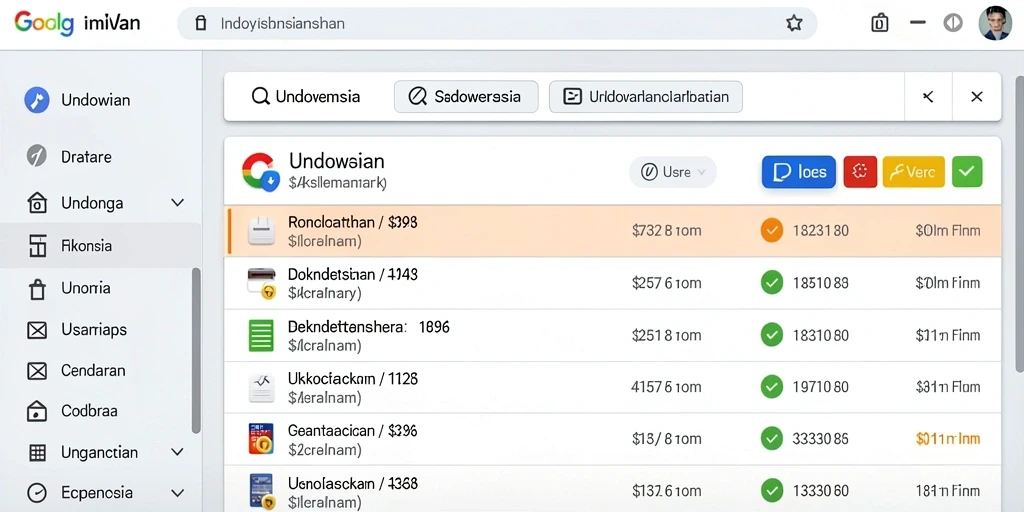Toggle green check status for Dokndetsian row

click(x=772, y=282)
